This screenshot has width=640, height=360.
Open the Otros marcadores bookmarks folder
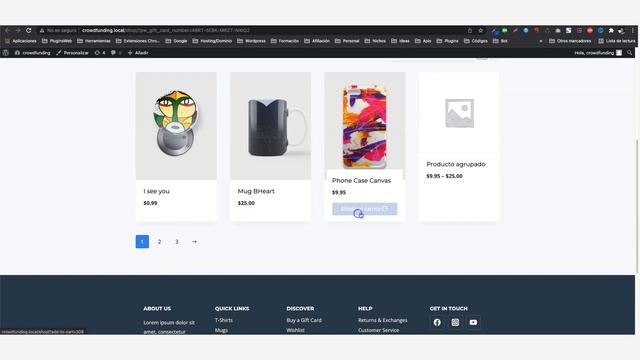tap(570, 41)
